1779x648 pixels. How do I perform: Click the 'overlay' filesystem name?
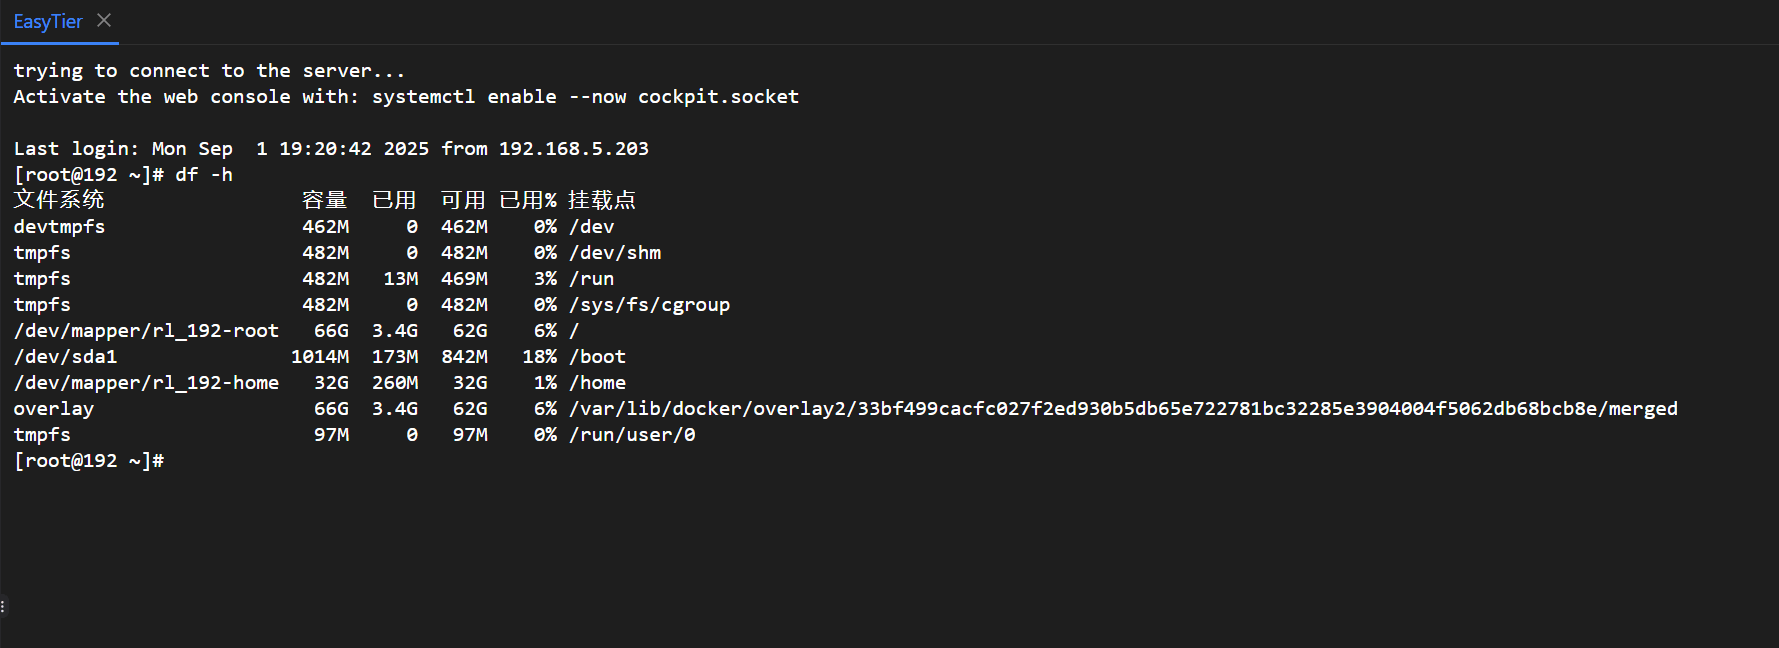[x=53, y=409]
